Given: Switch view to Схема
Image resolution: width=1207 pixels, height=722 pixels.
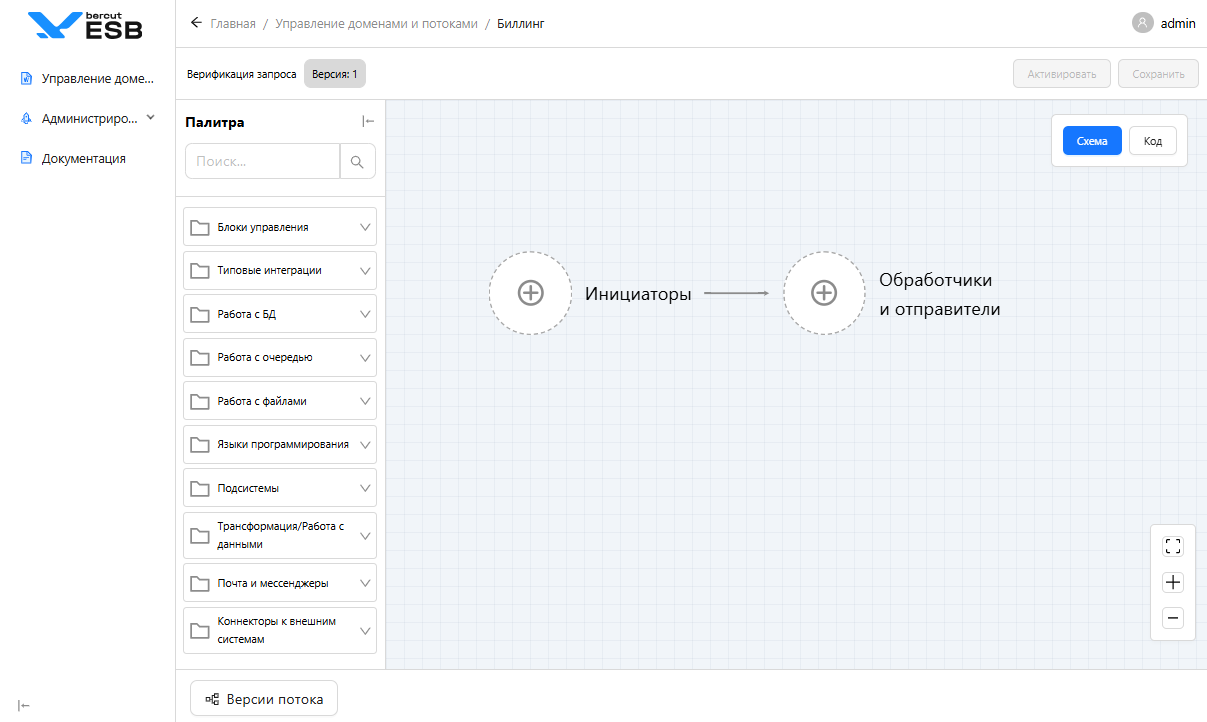Looking at the screenshot, I should click(x=1092, y=141).
